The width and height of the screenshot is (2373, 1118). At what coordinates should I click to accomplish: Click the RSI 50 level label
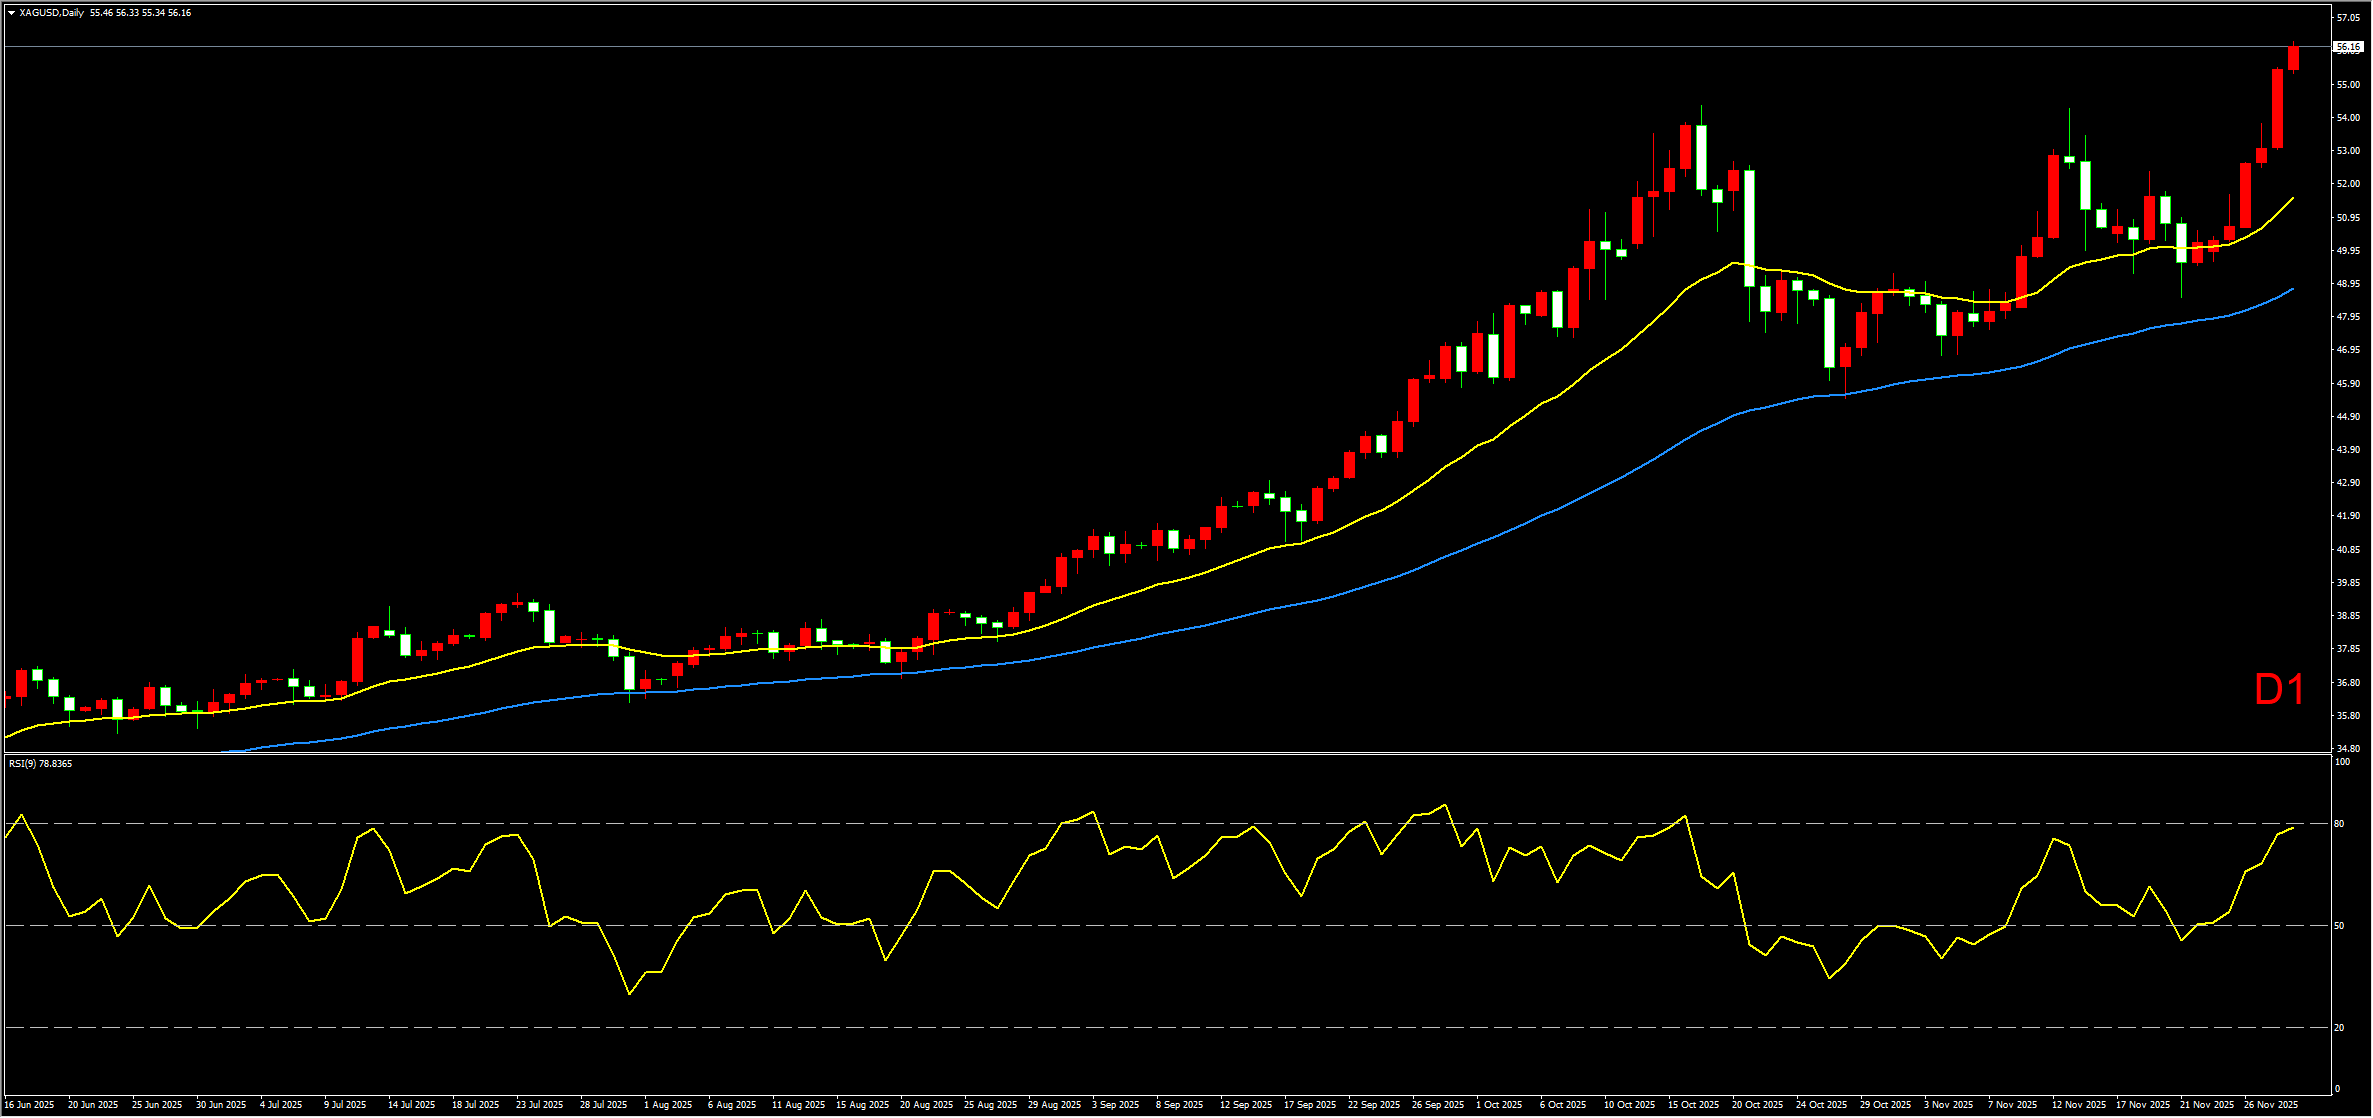pyautogui.click(x=2339, y=926)
